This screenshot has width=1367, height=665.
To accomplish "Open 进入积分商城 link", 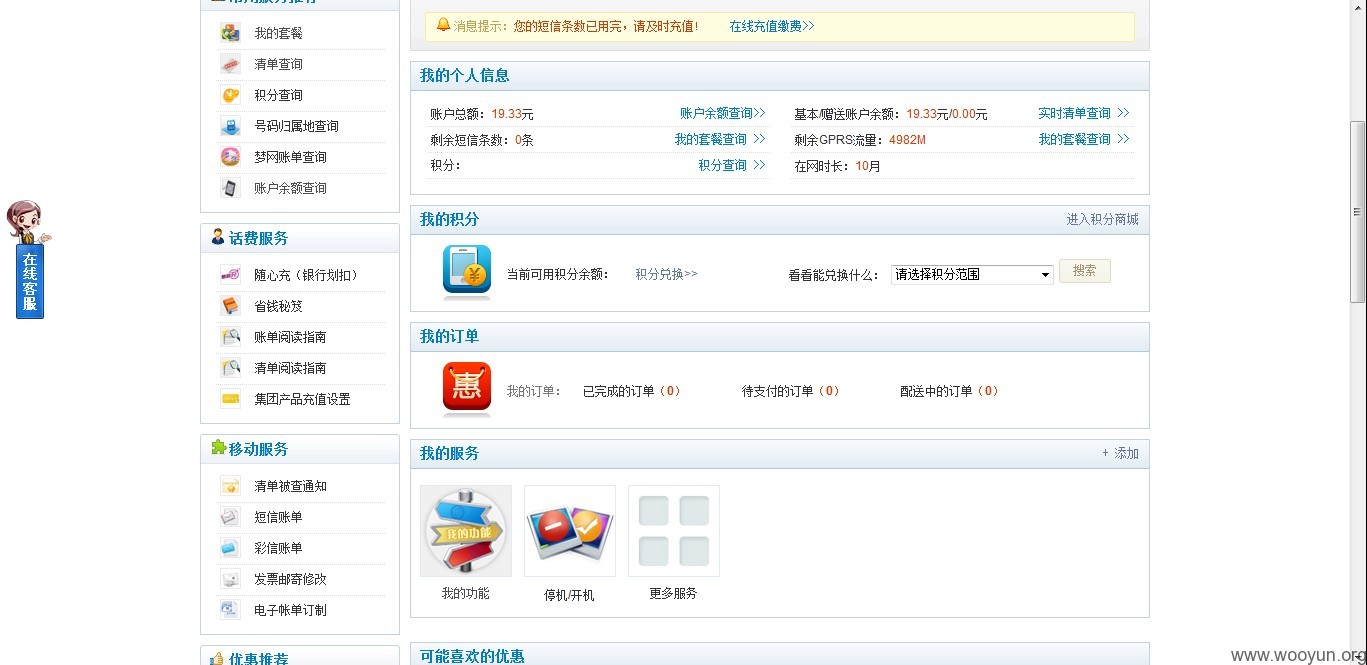I will [1102, 219].
